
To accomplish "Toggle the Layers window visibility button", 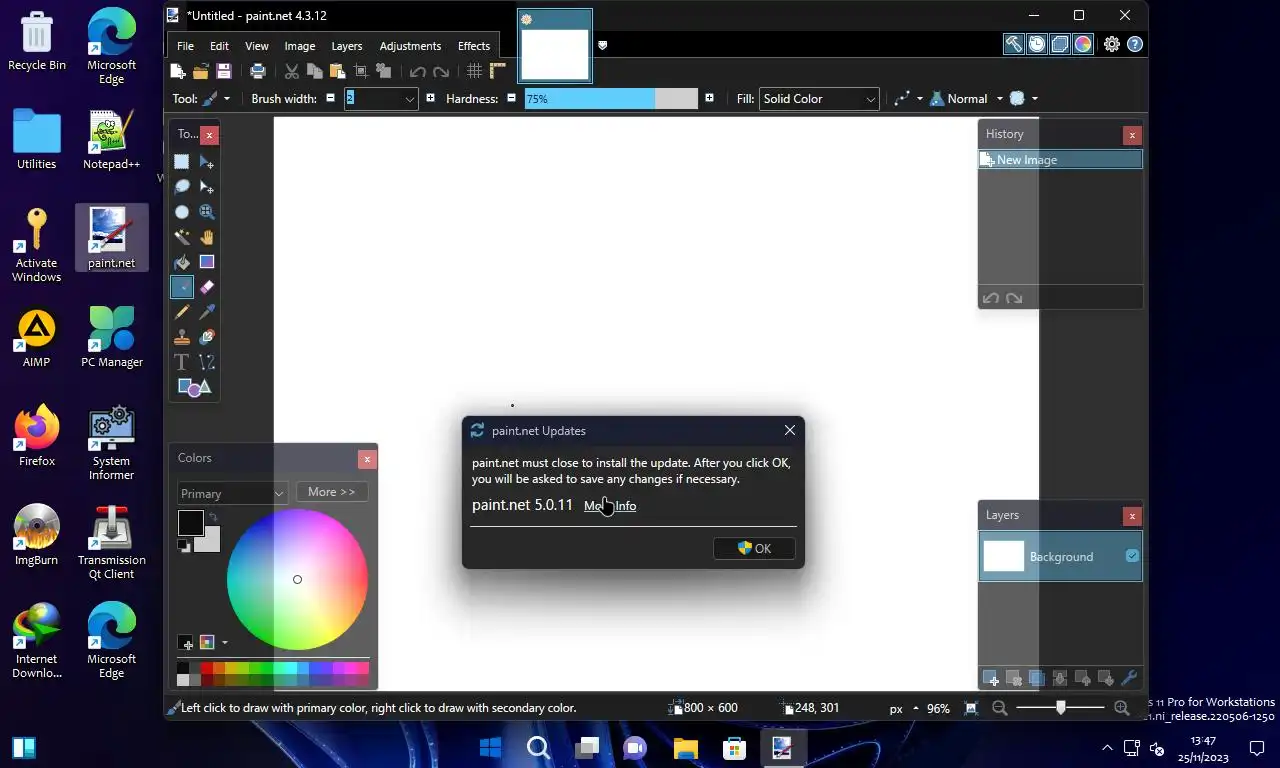I will pos(1060,44).
